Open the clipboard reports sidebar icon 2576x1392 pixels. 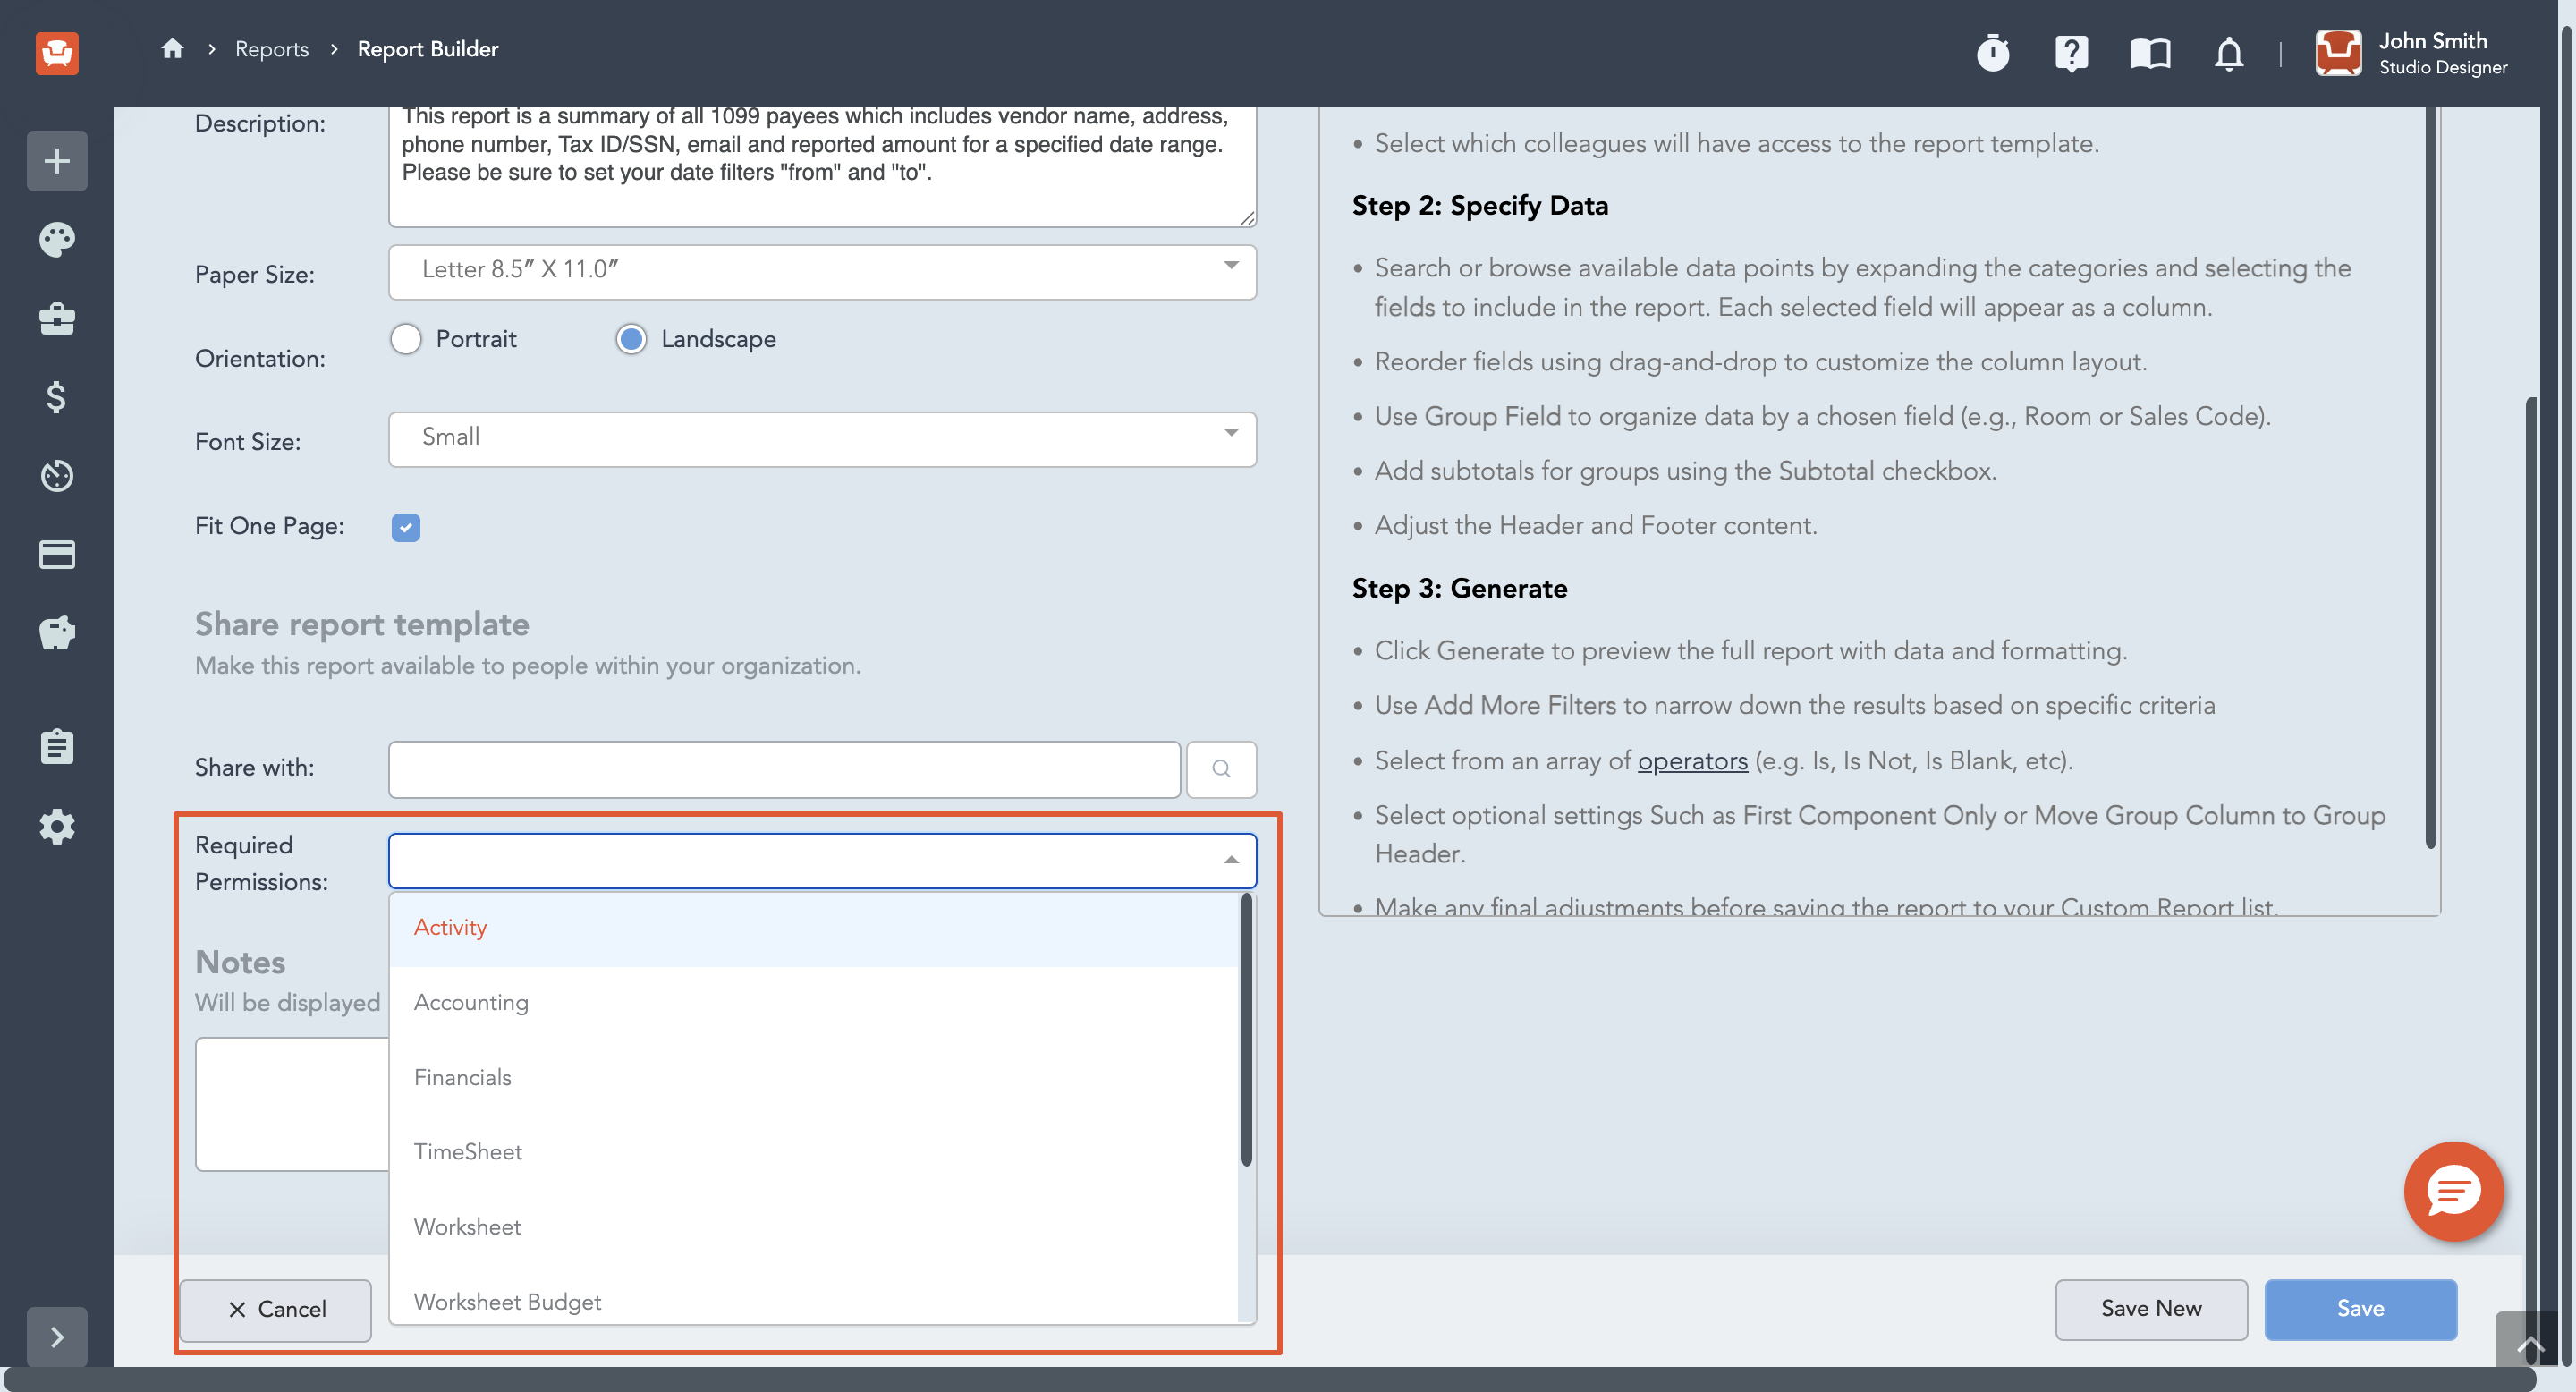pos(57,746)
